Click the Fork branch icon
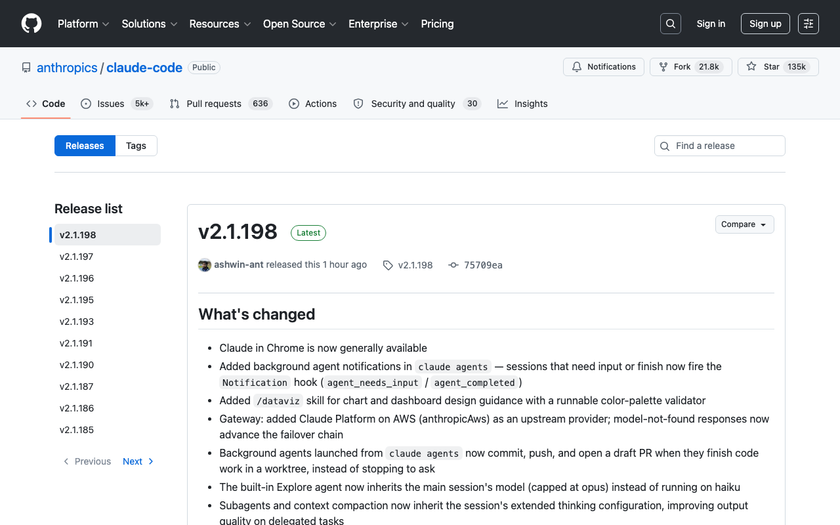The width and height of the screenshot is (840, 525). tap(663, 67)
